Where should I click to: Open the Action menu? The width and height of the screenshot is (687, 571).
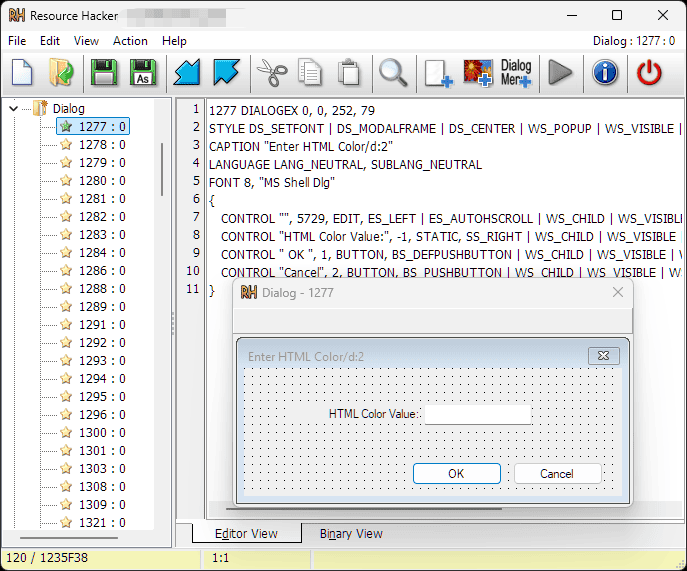130,41
